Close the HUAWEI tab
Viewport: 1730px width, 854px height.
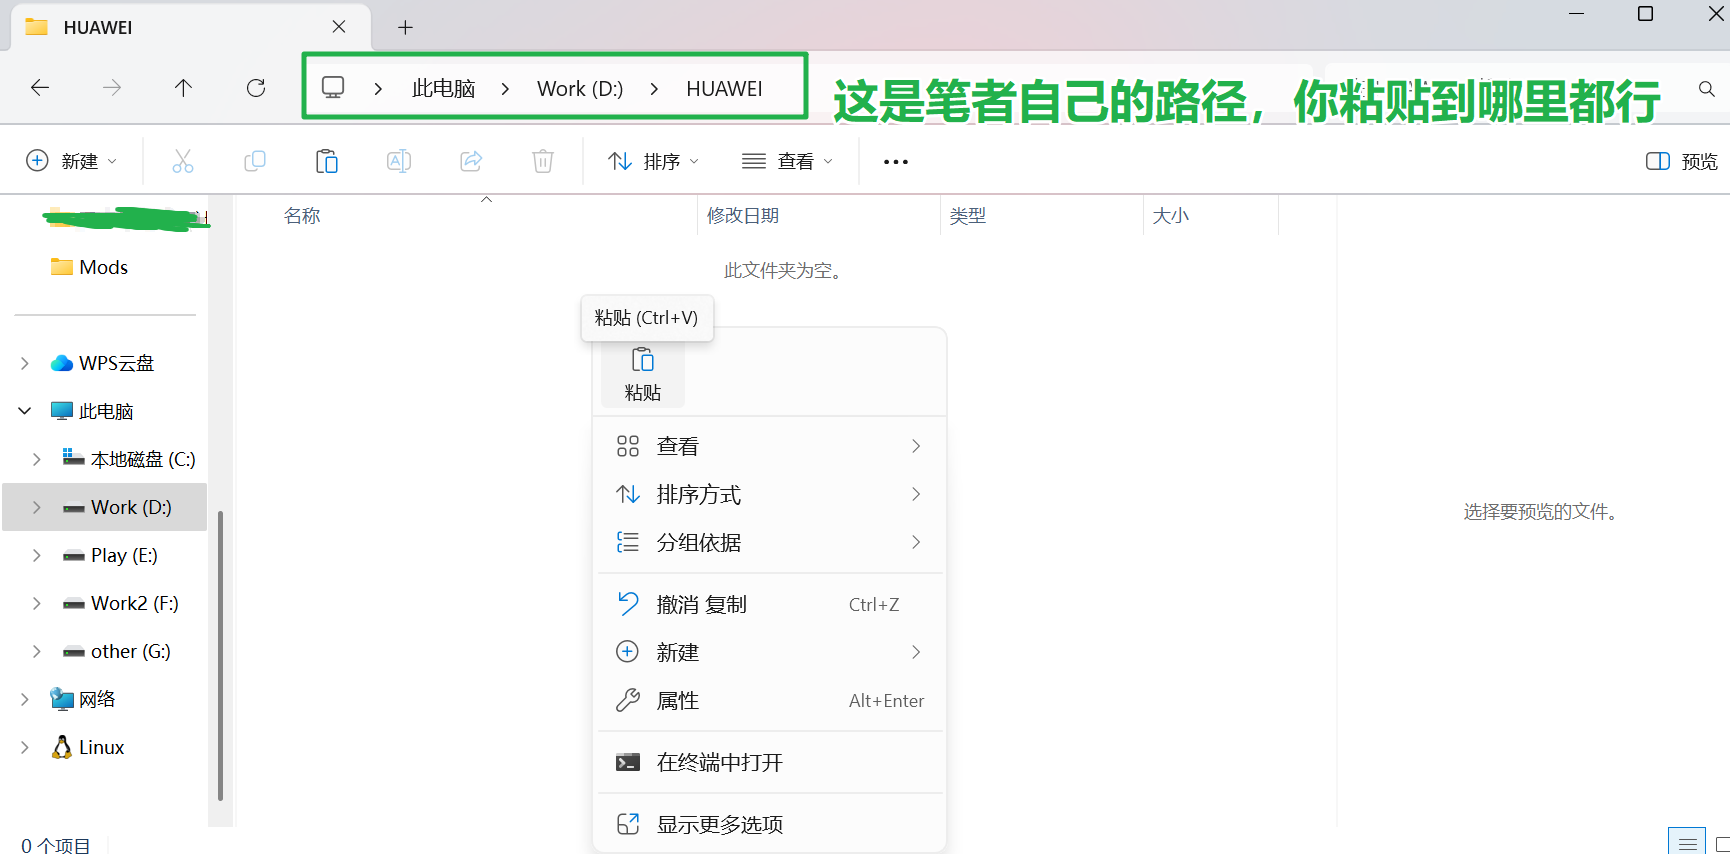point(339,27)
